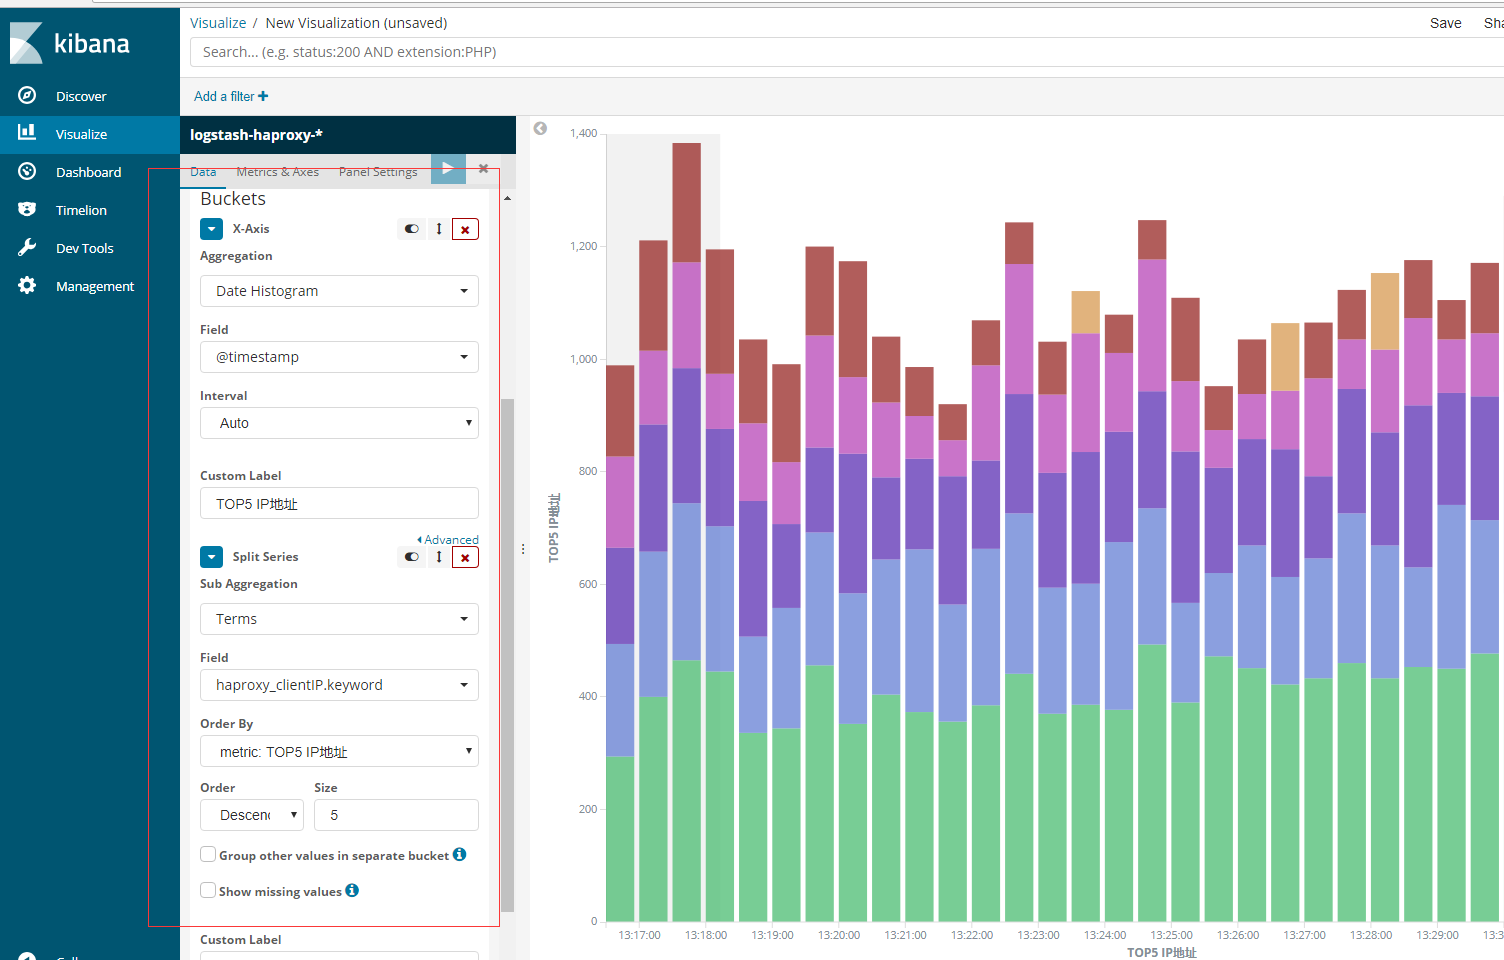Switch to the Panel Settings tab

[x=378, y=172]
